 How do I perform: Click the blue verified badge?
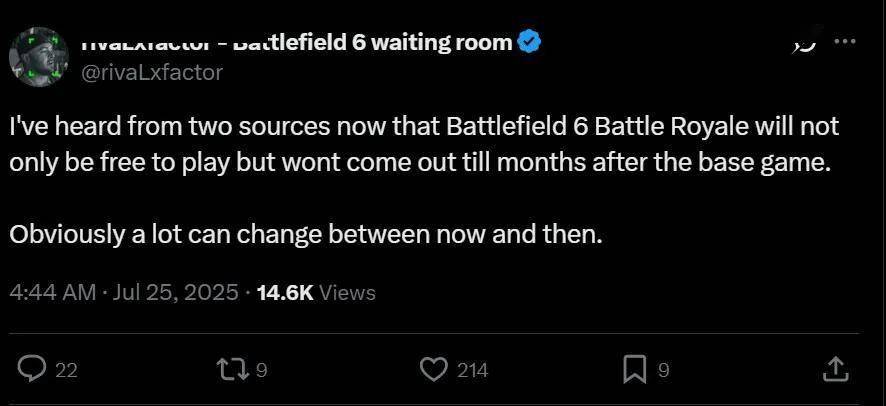[x=531, y=42]
